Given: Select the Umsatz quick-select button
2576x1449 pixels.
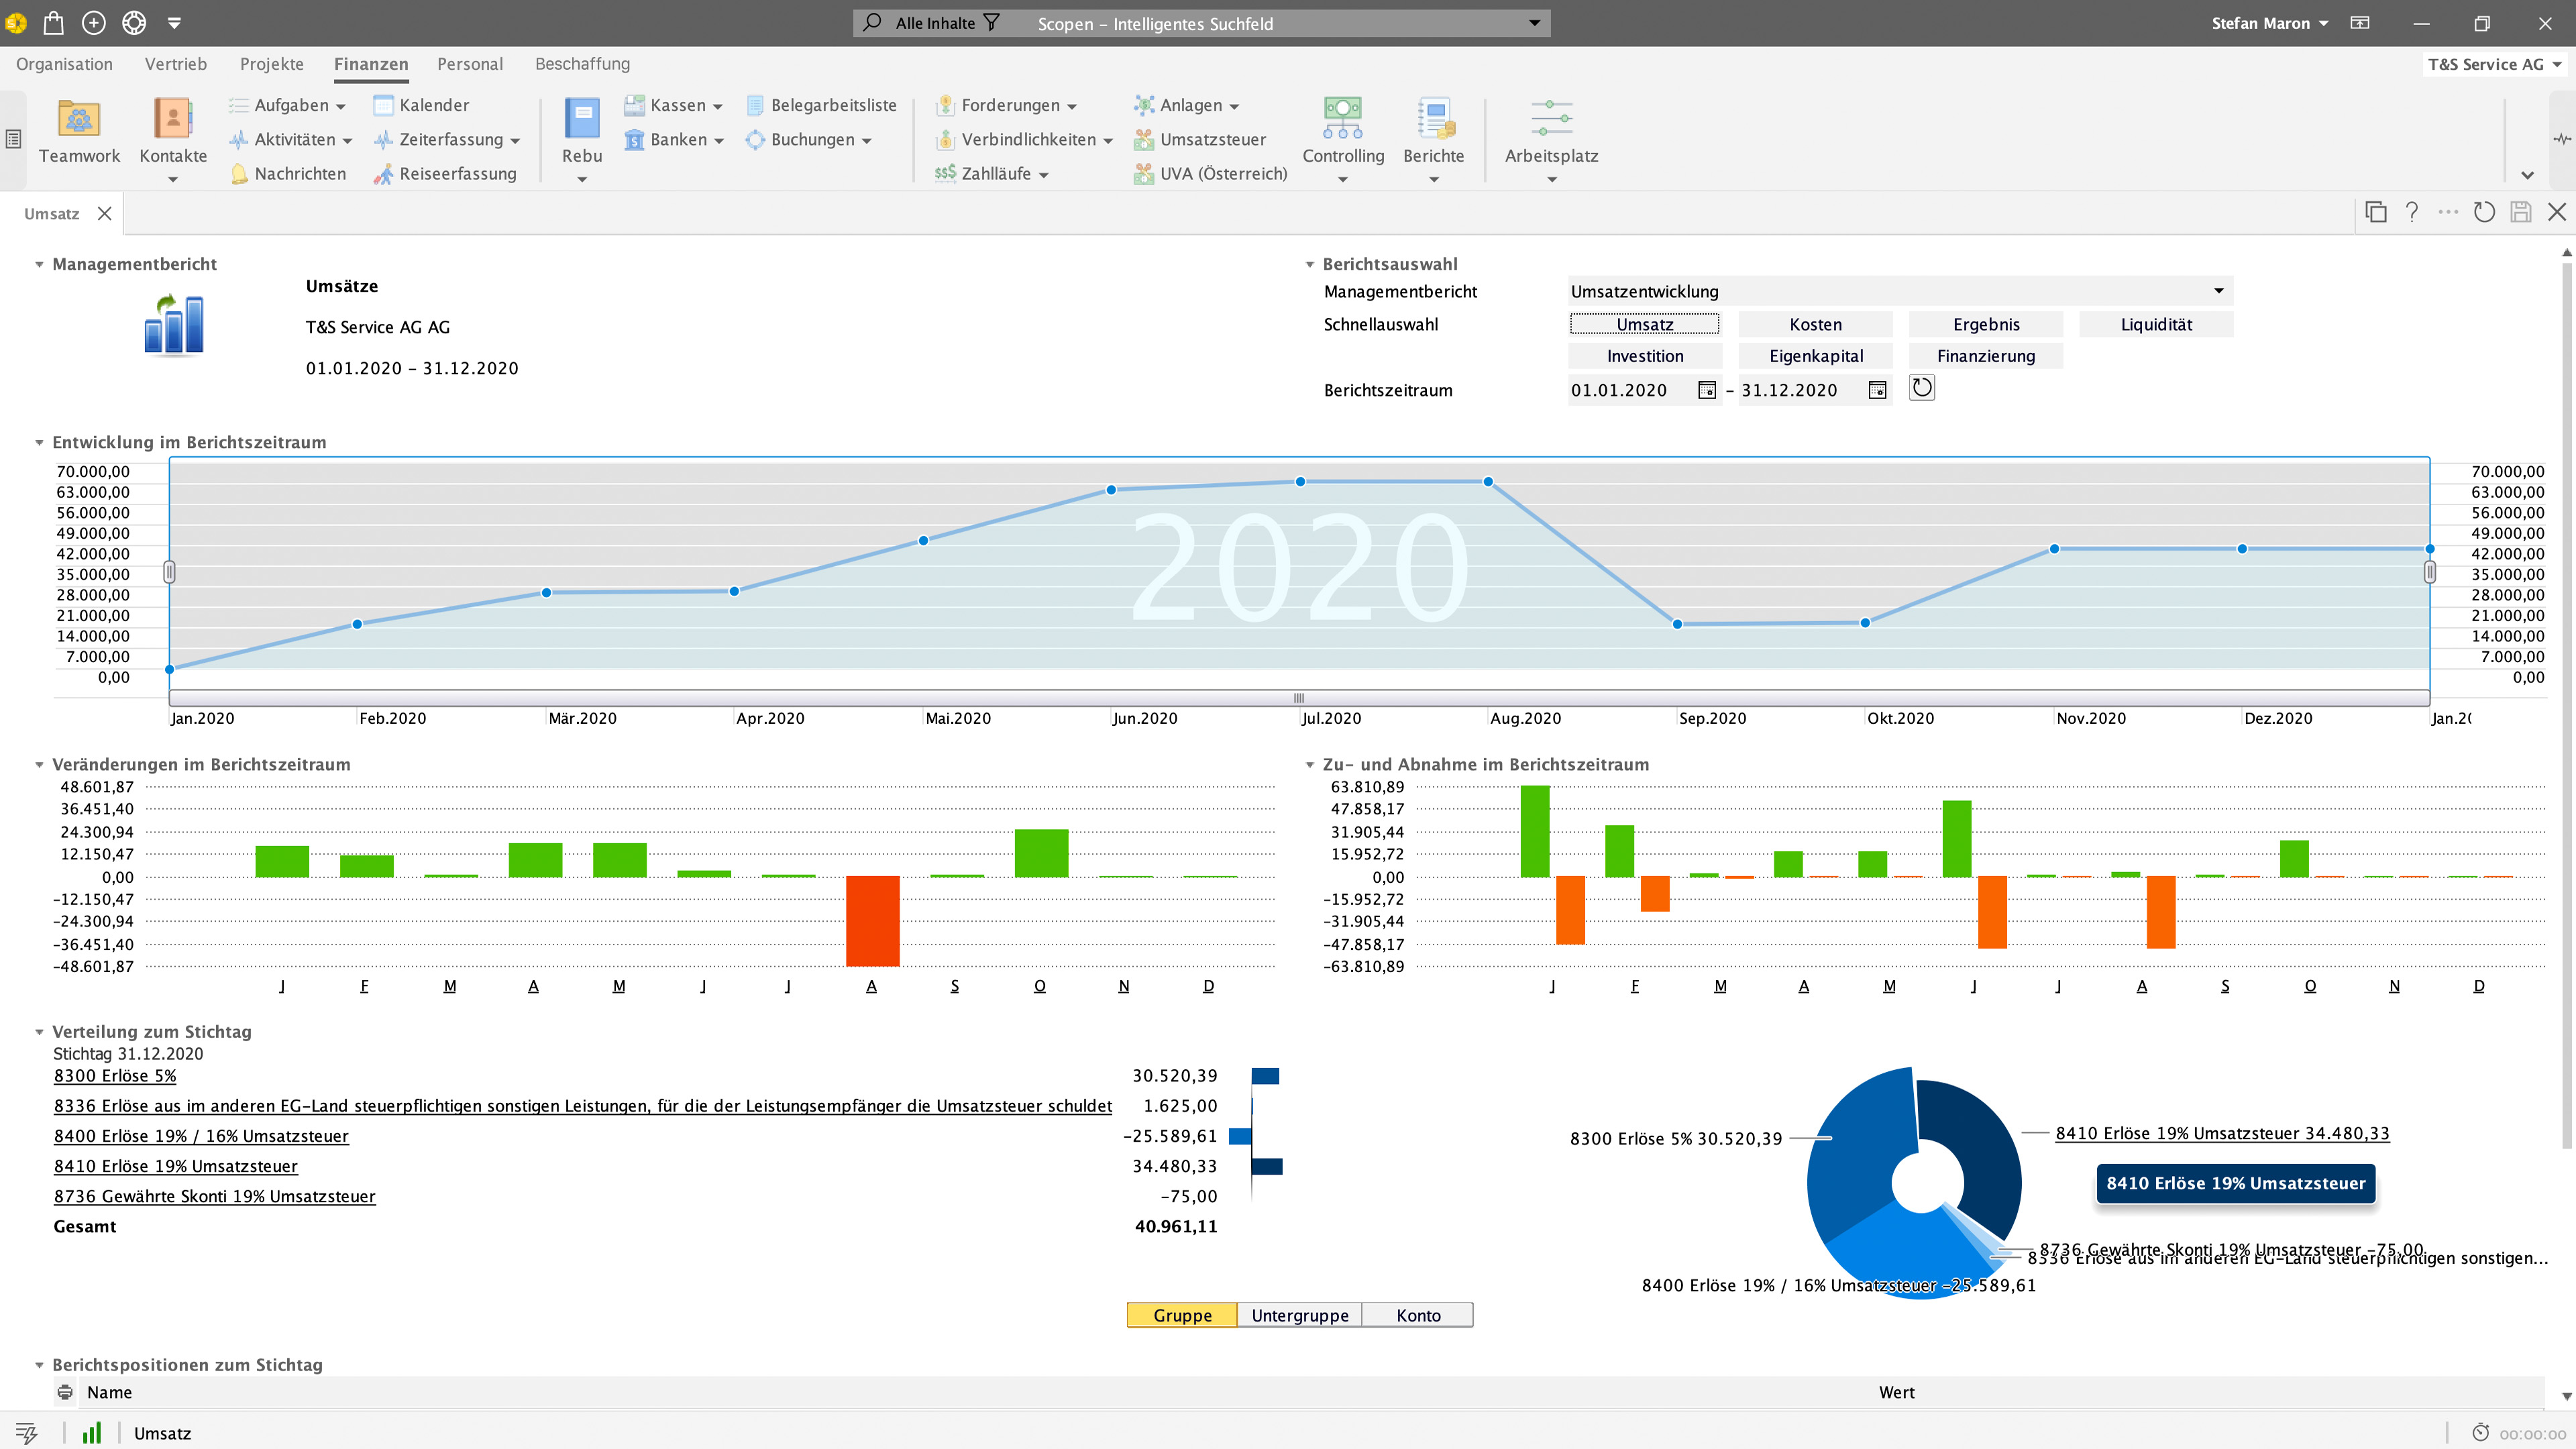Looking at the screenshot, I should click(x=1642, y=324).
